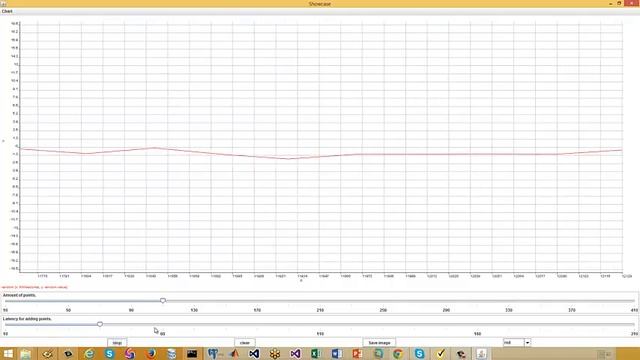Click the clear button
The width and height of the screenshot is (640, 360).
click(x=245, y=343)
